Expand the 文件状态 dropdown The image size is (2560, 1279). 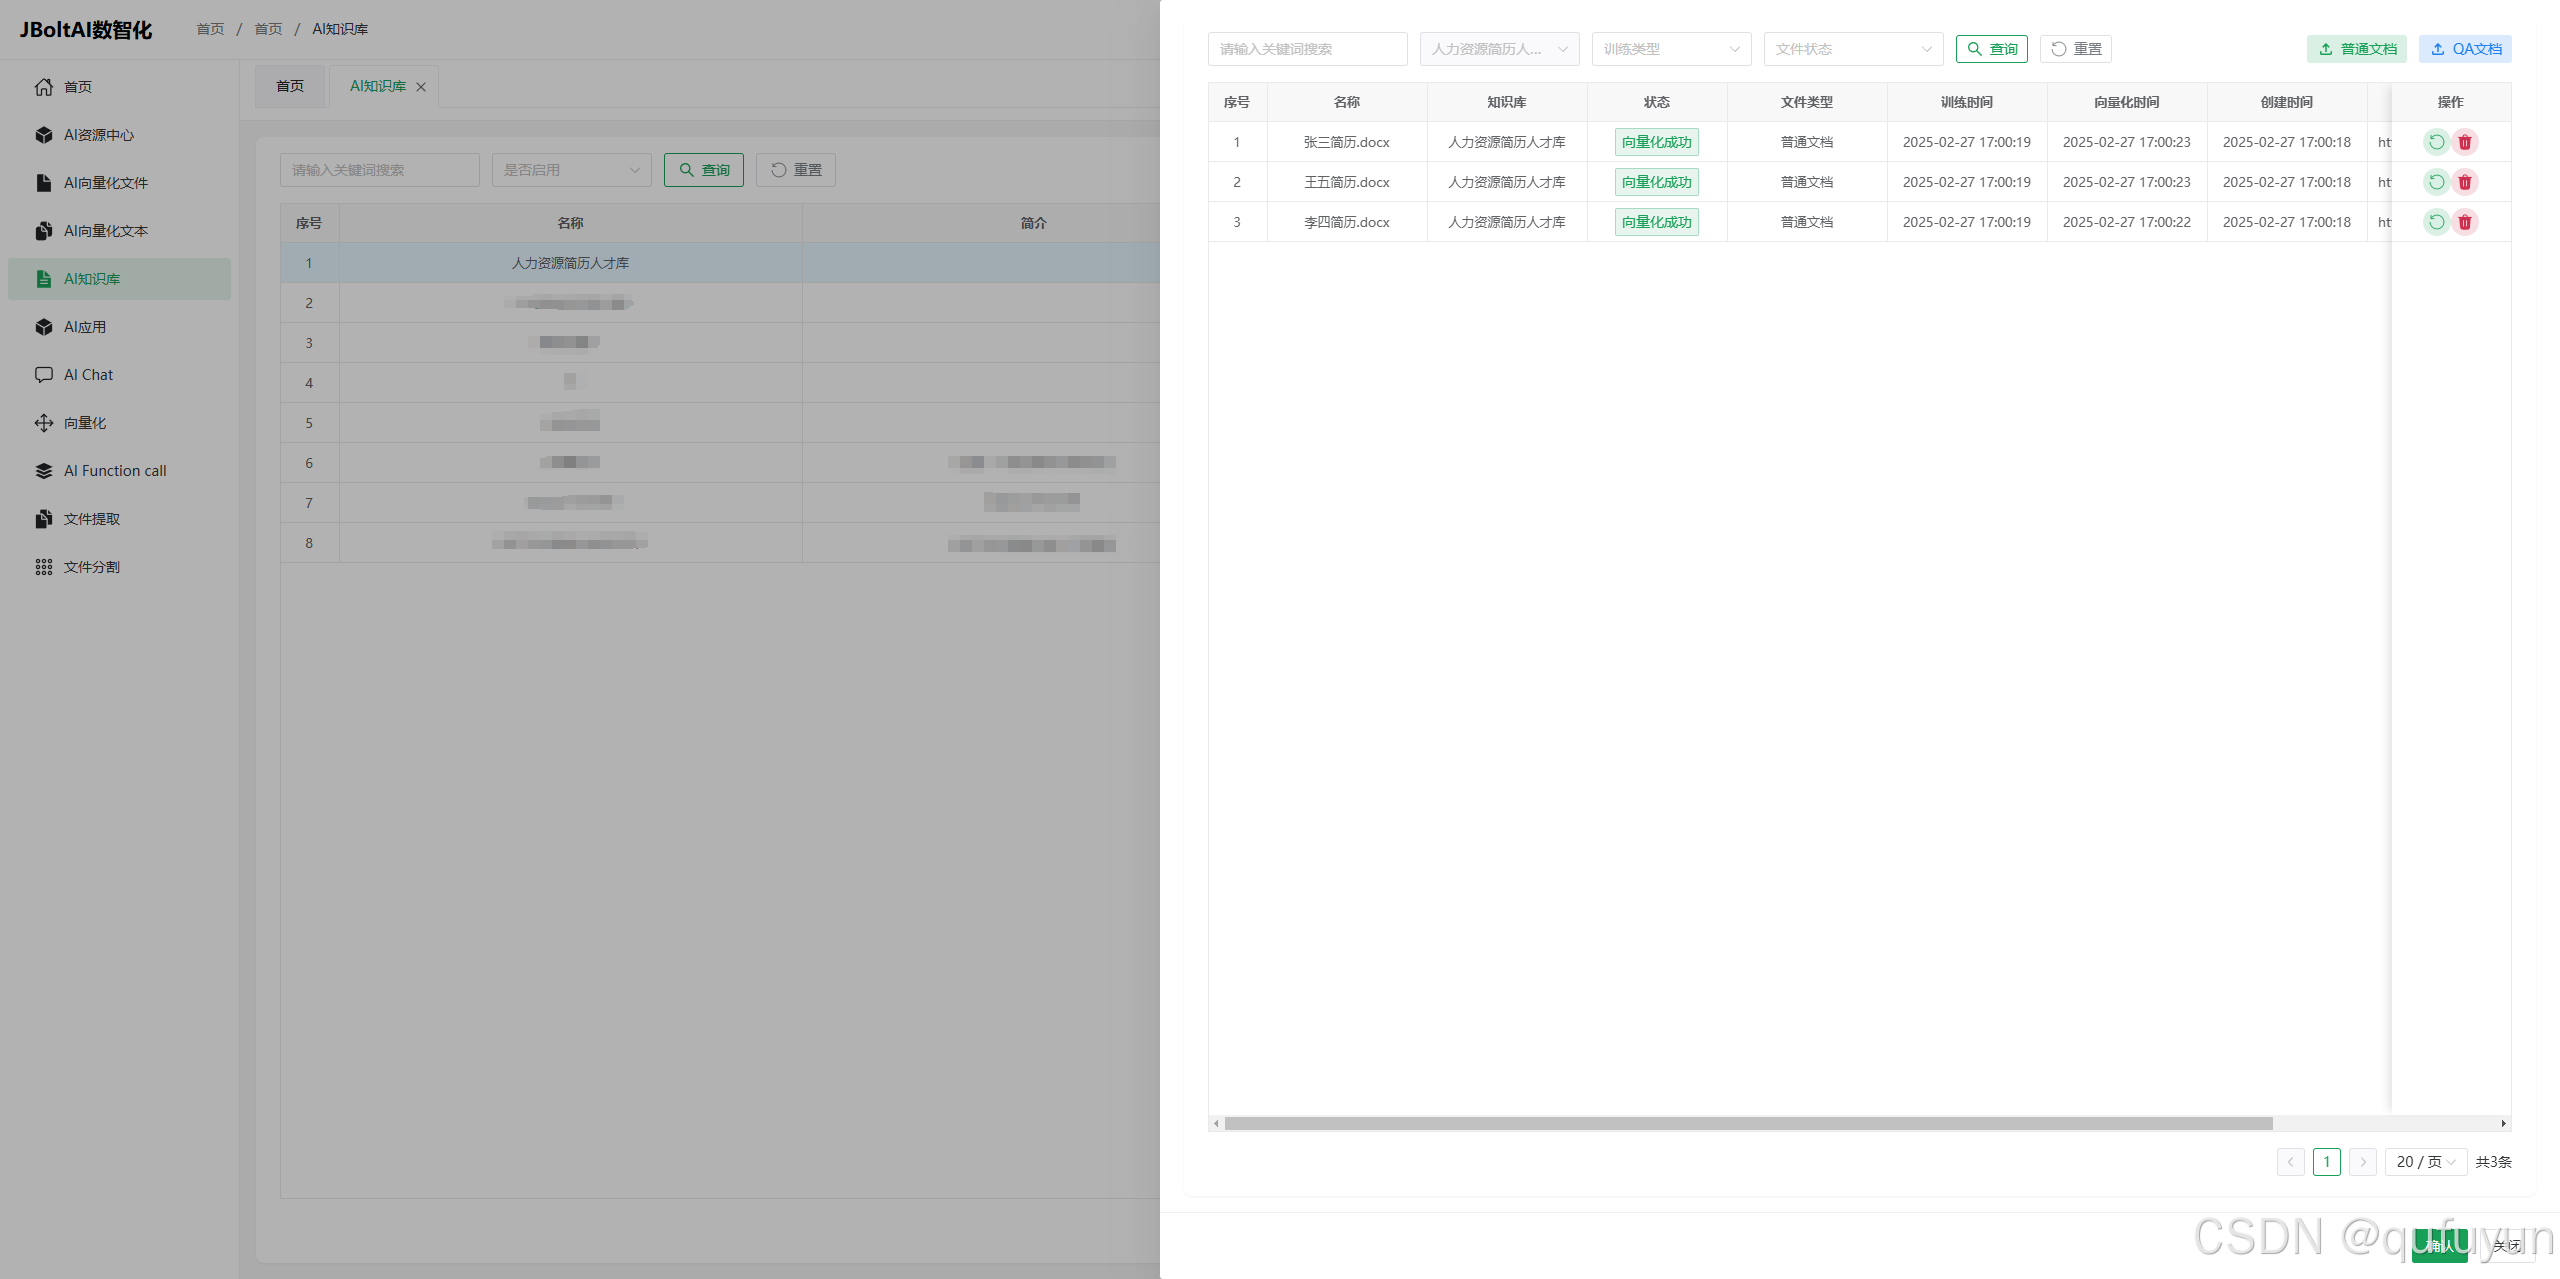pos(1852,49)
